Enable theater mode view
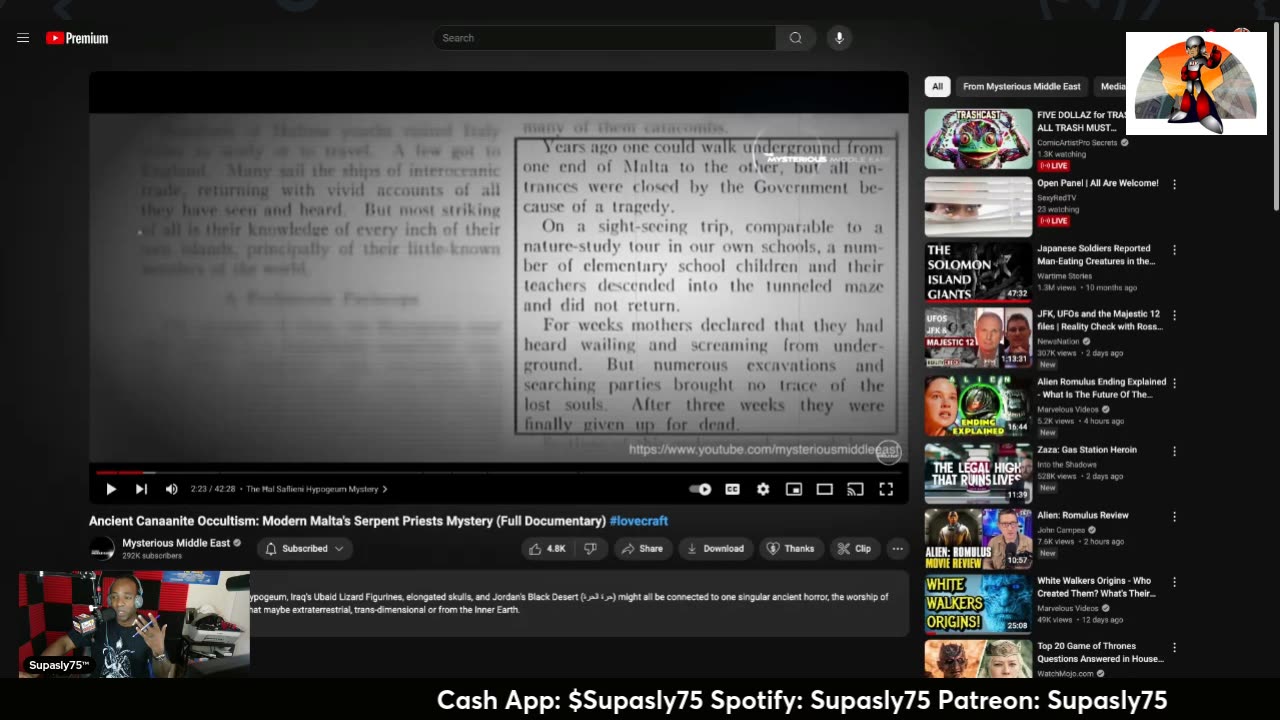1280x720 pixels. click(x=824, y=489)
